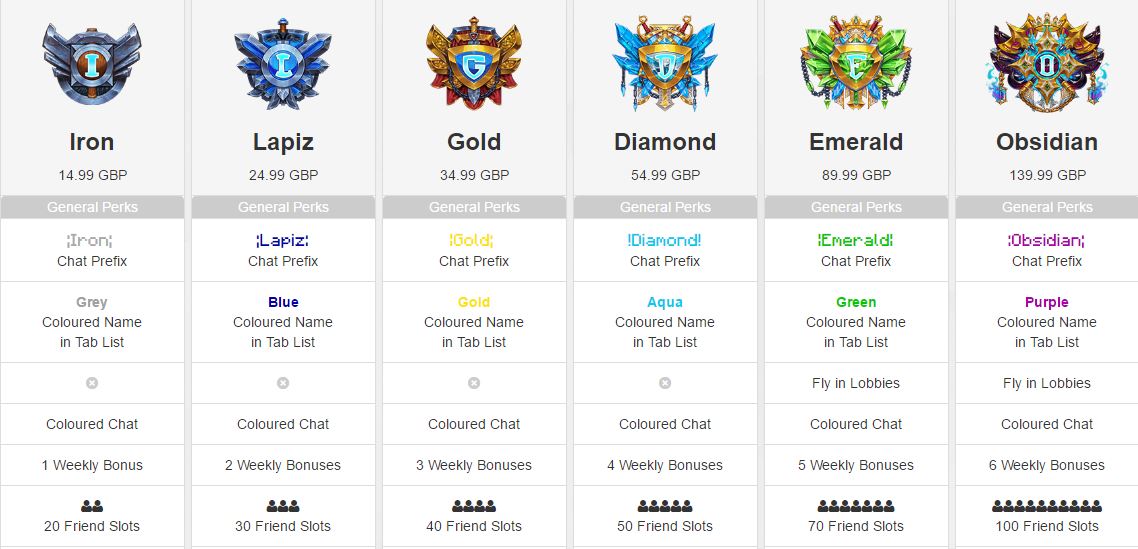Click the purple Obsidian chat prefix sample
1138x549 pixels.
[x=1047, y=240]
